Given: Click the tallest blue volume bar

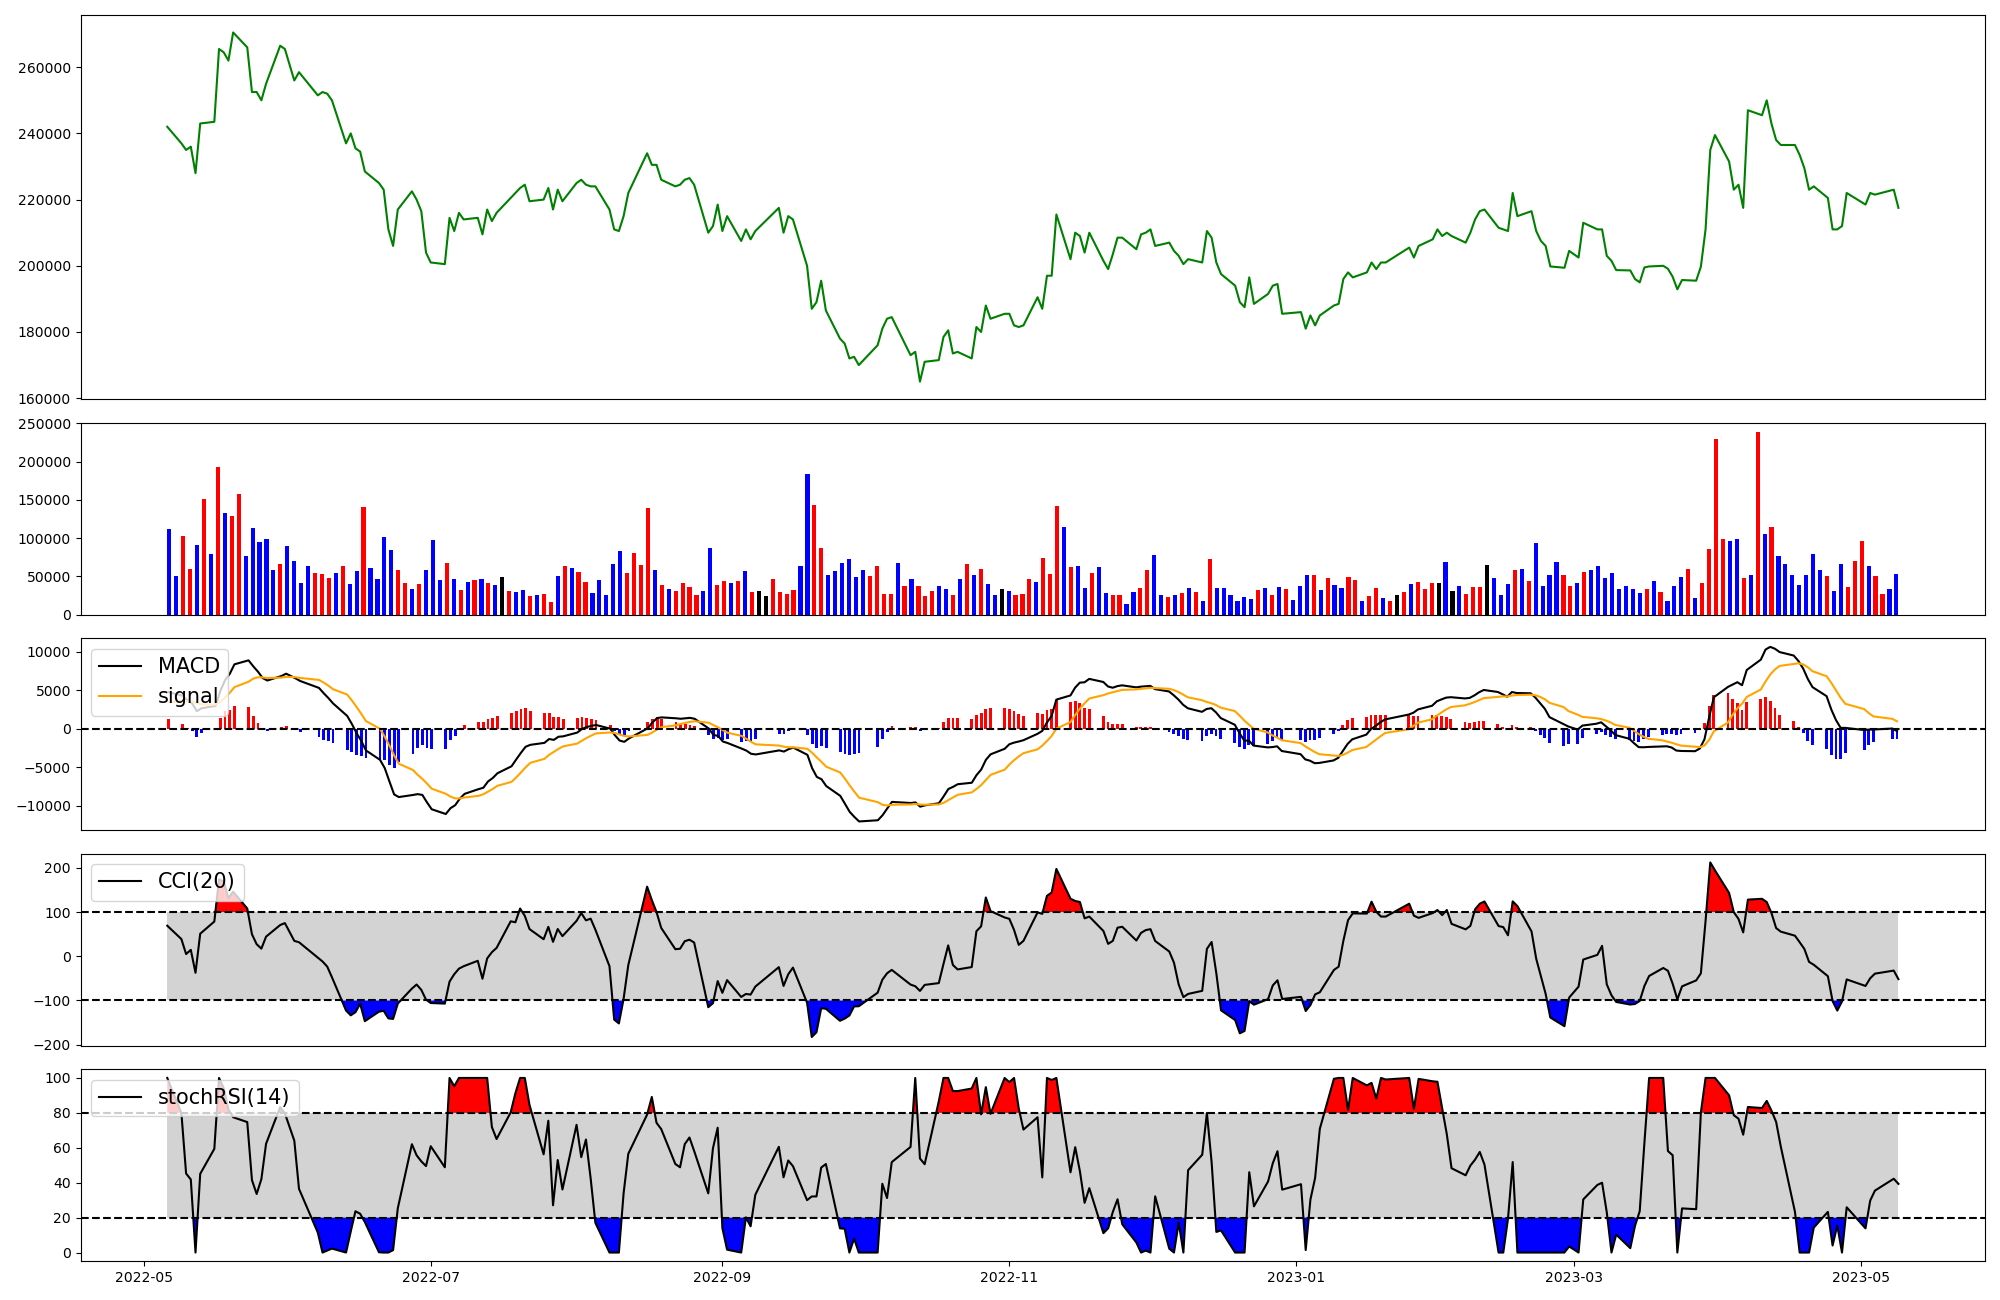Looking at the screenshot, I should [x=807, y=545].
